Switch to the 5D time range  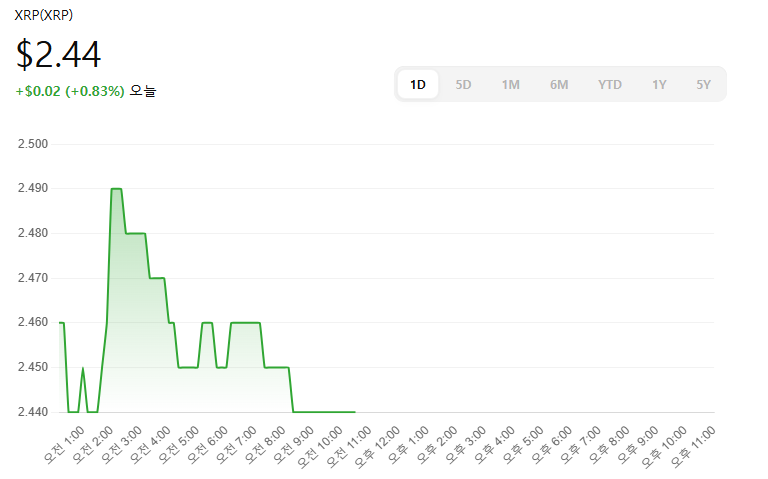point(463,85)
